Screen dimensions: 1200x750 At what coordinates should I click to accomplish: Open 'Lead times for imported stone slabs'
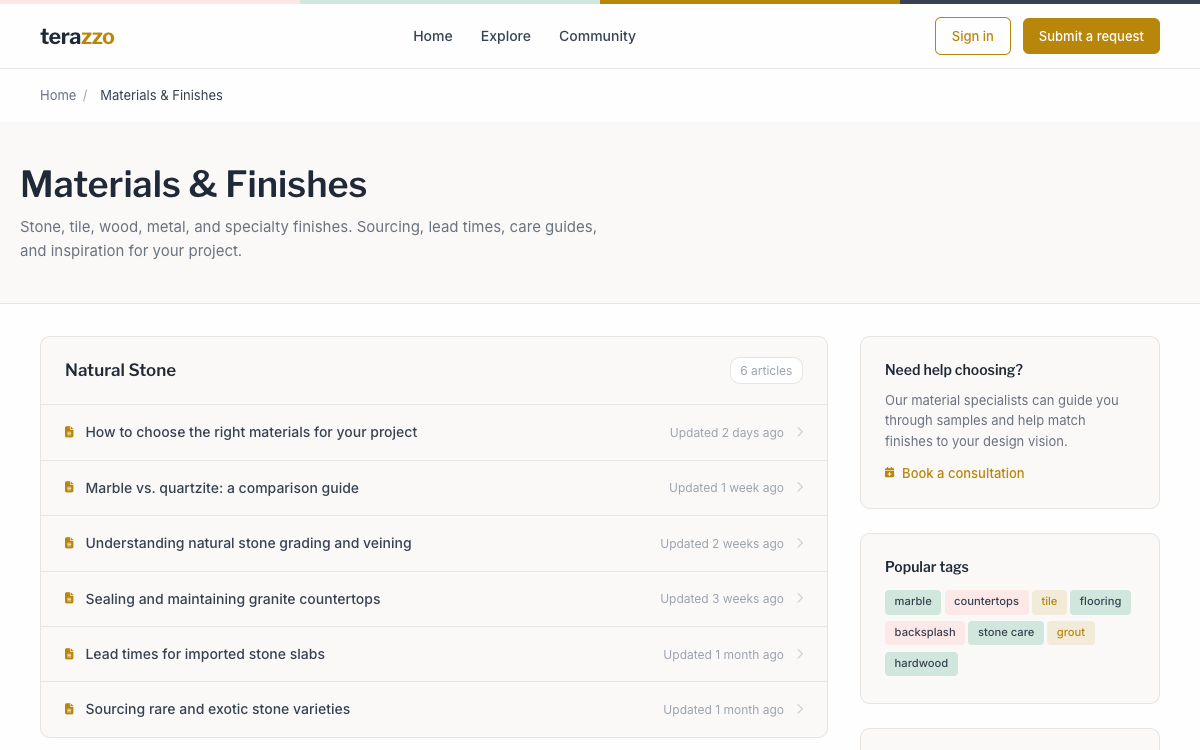pos(434,654)
